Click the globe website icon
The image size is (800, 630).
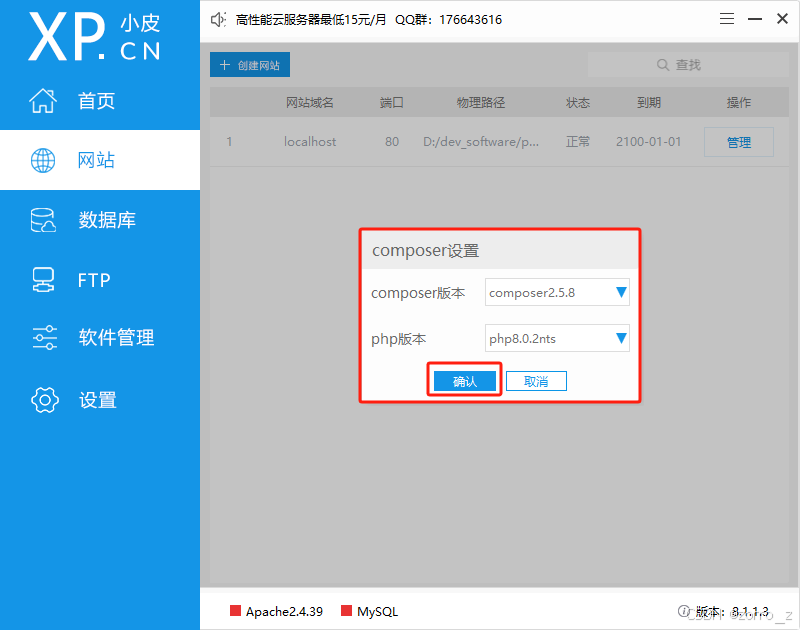point(43,161)
